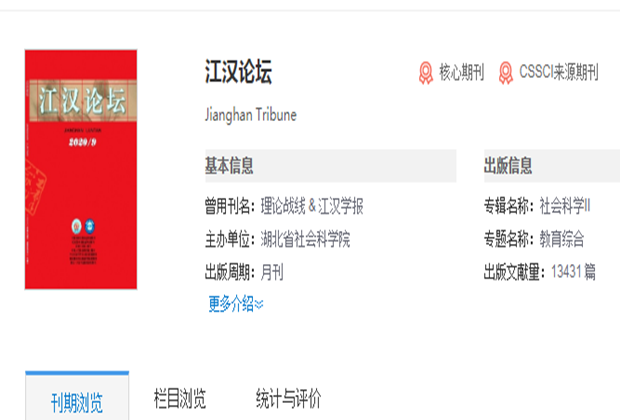Click the Jianghan Tribune English subtitle
This screenshot has width=620, height=420.
250,115
